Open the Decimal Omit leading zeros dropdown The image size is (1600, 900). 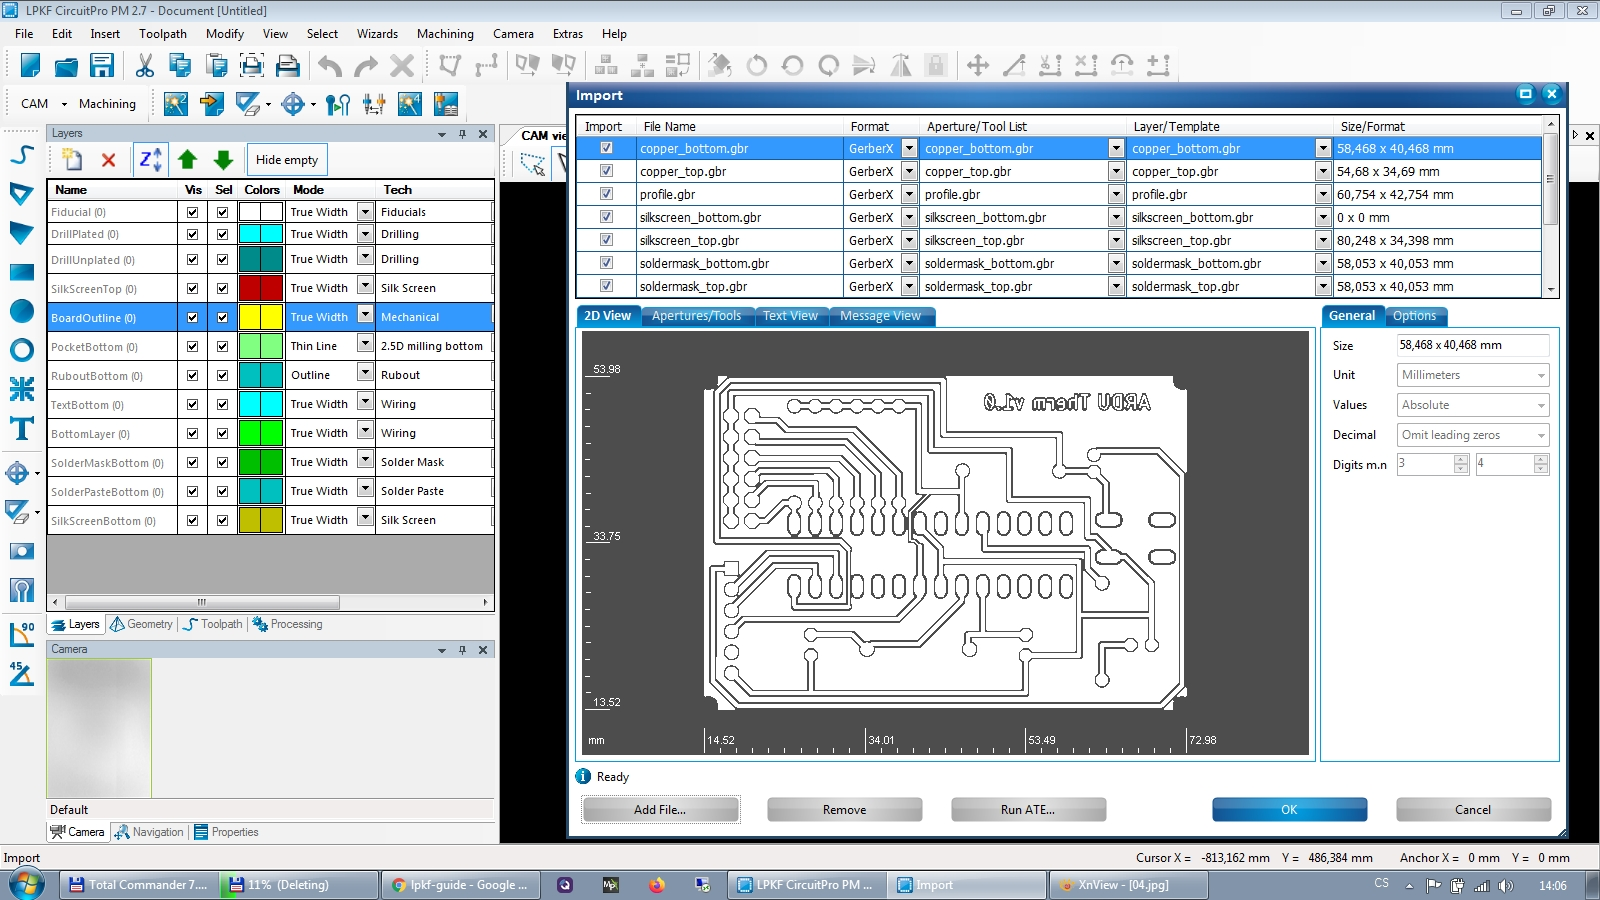pos(1473,435)
